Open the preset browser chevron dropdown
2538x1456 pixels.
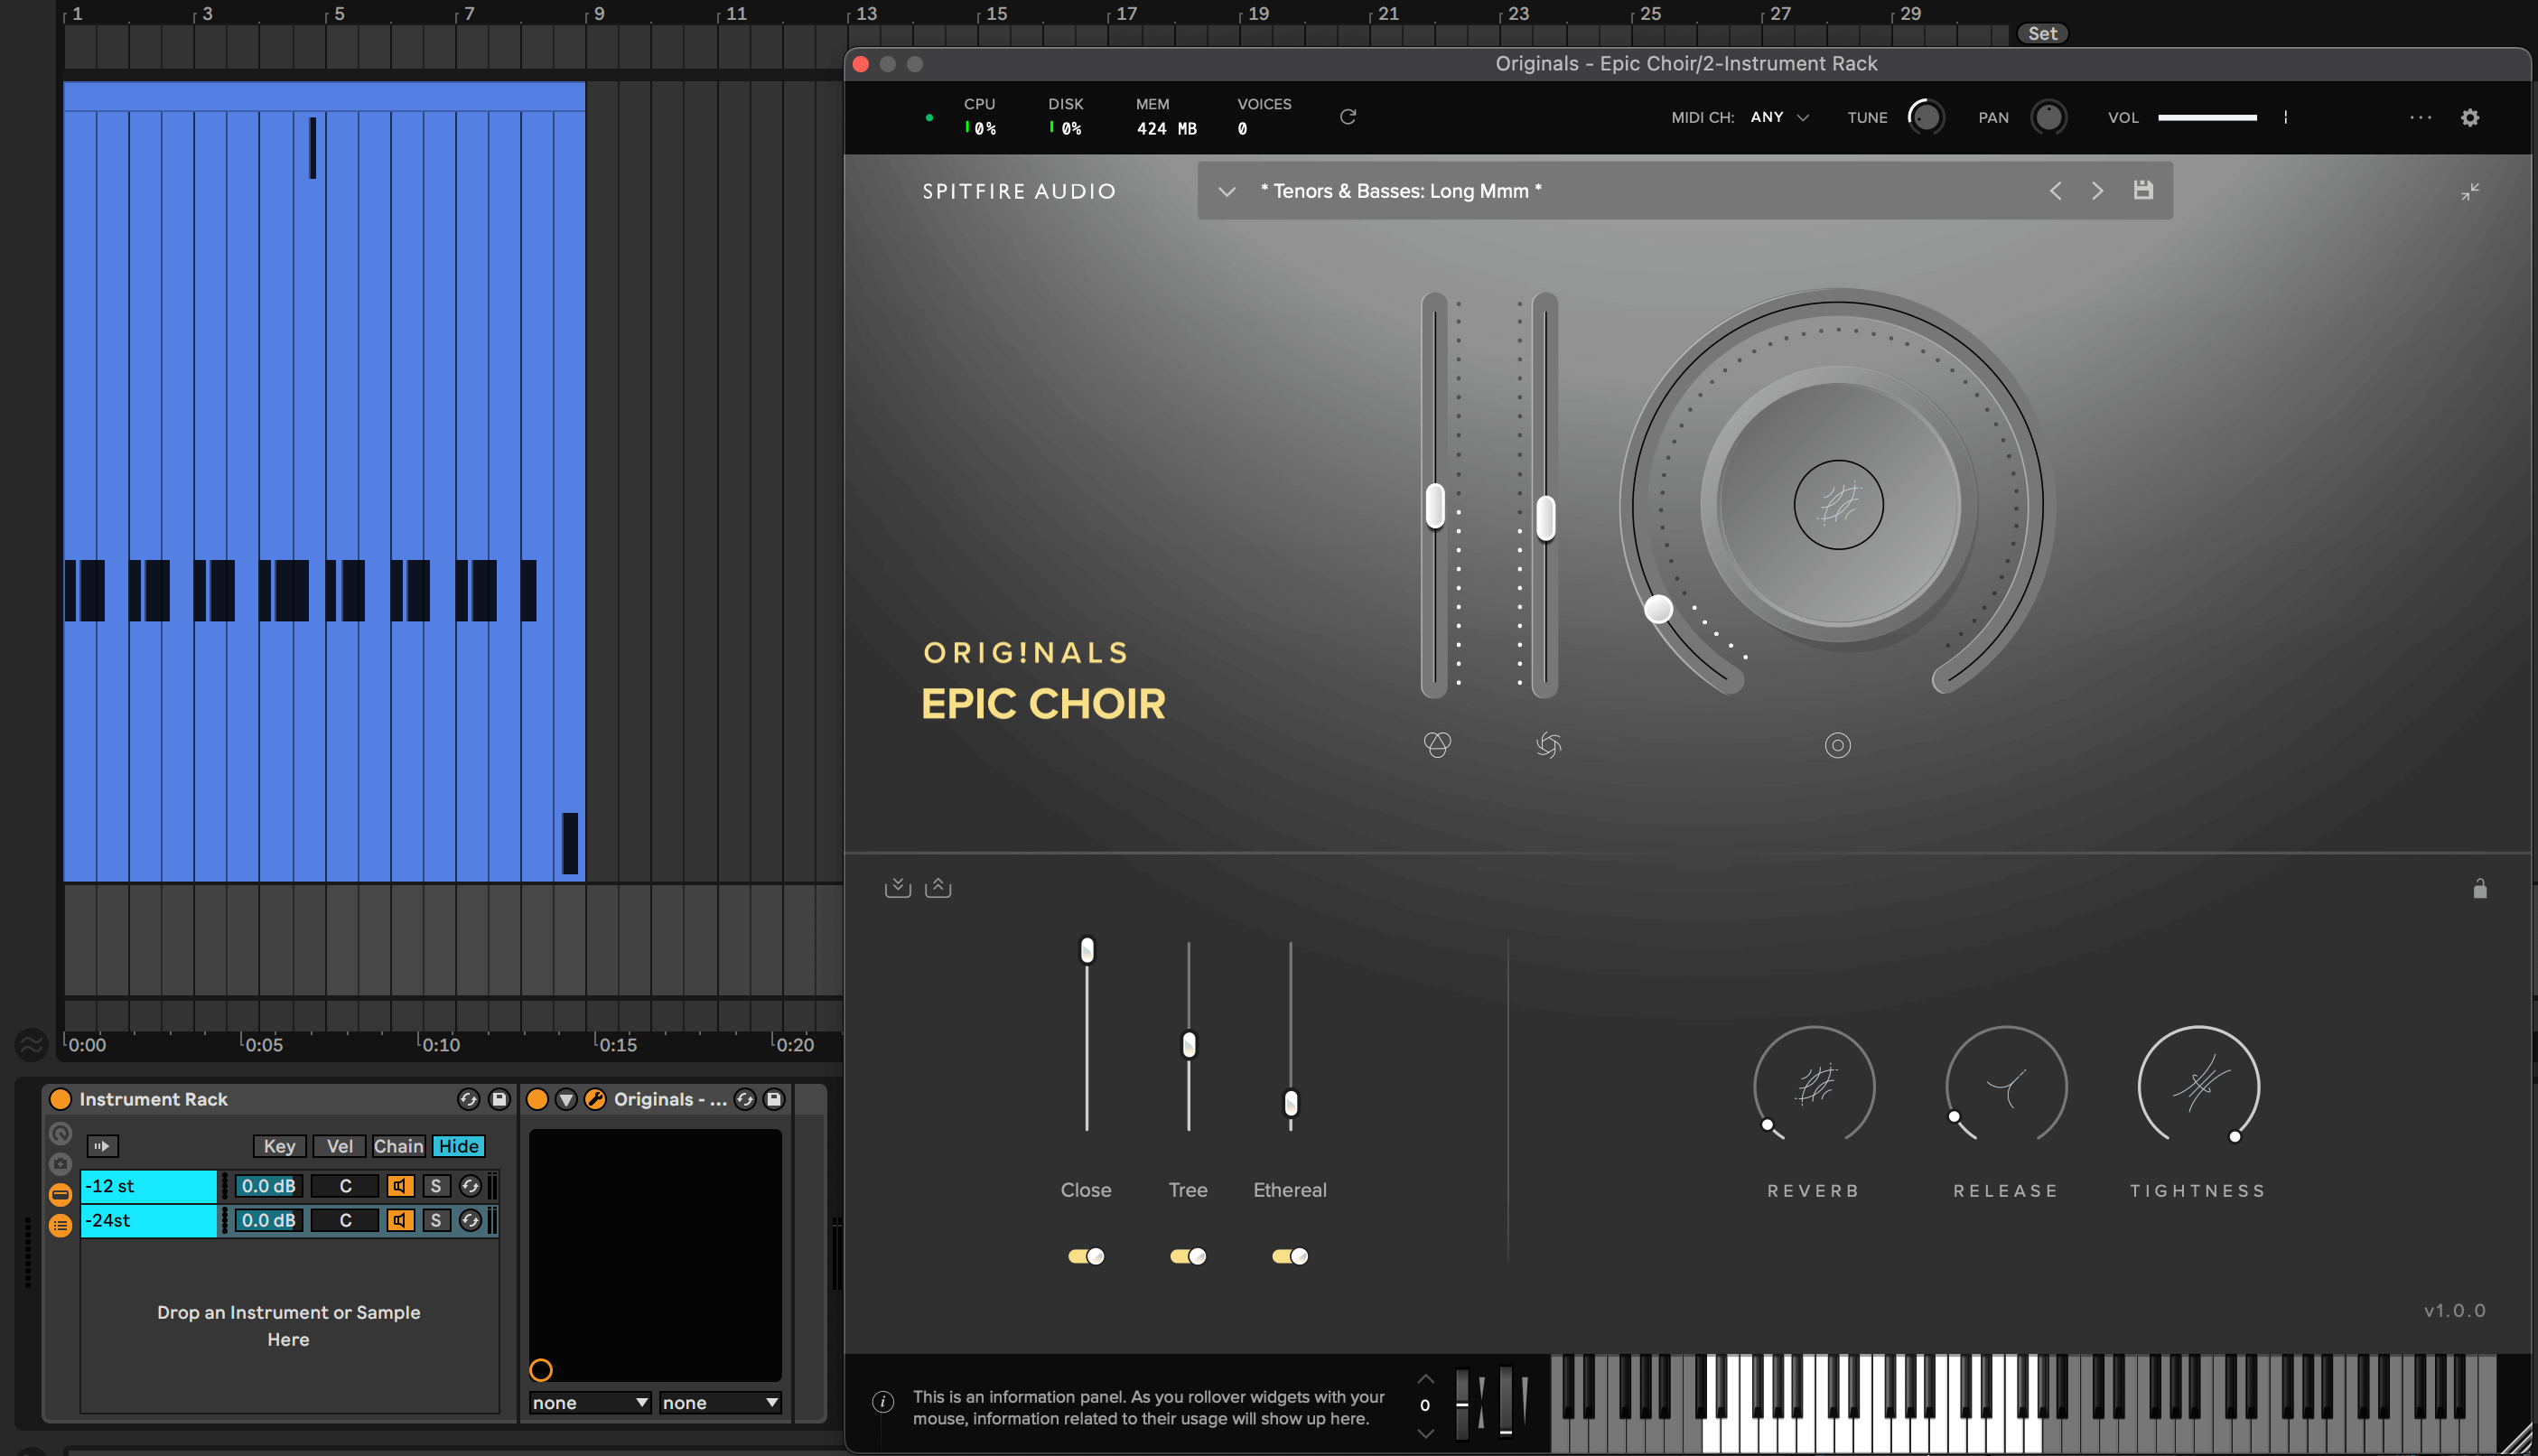tap(1226, 191)
